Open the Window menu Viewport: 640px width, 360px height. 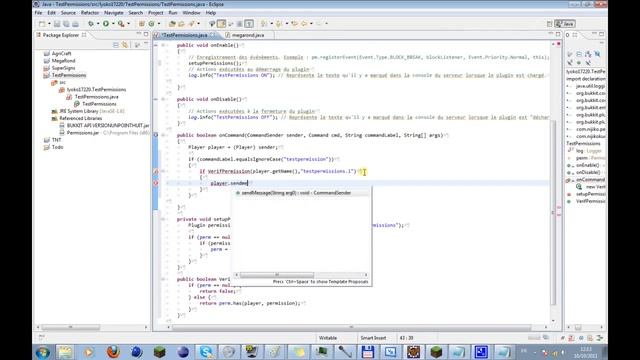click(x=191, y=13)
